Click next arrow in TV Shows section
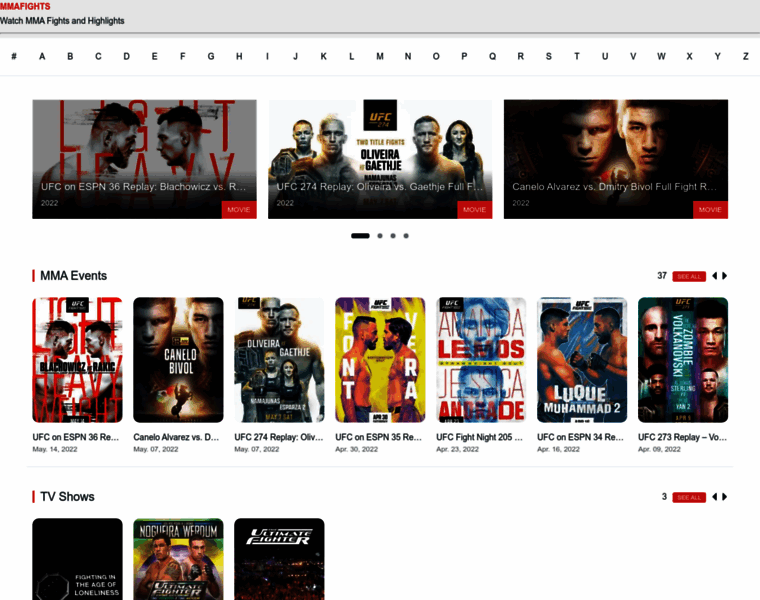 (725, 497)
